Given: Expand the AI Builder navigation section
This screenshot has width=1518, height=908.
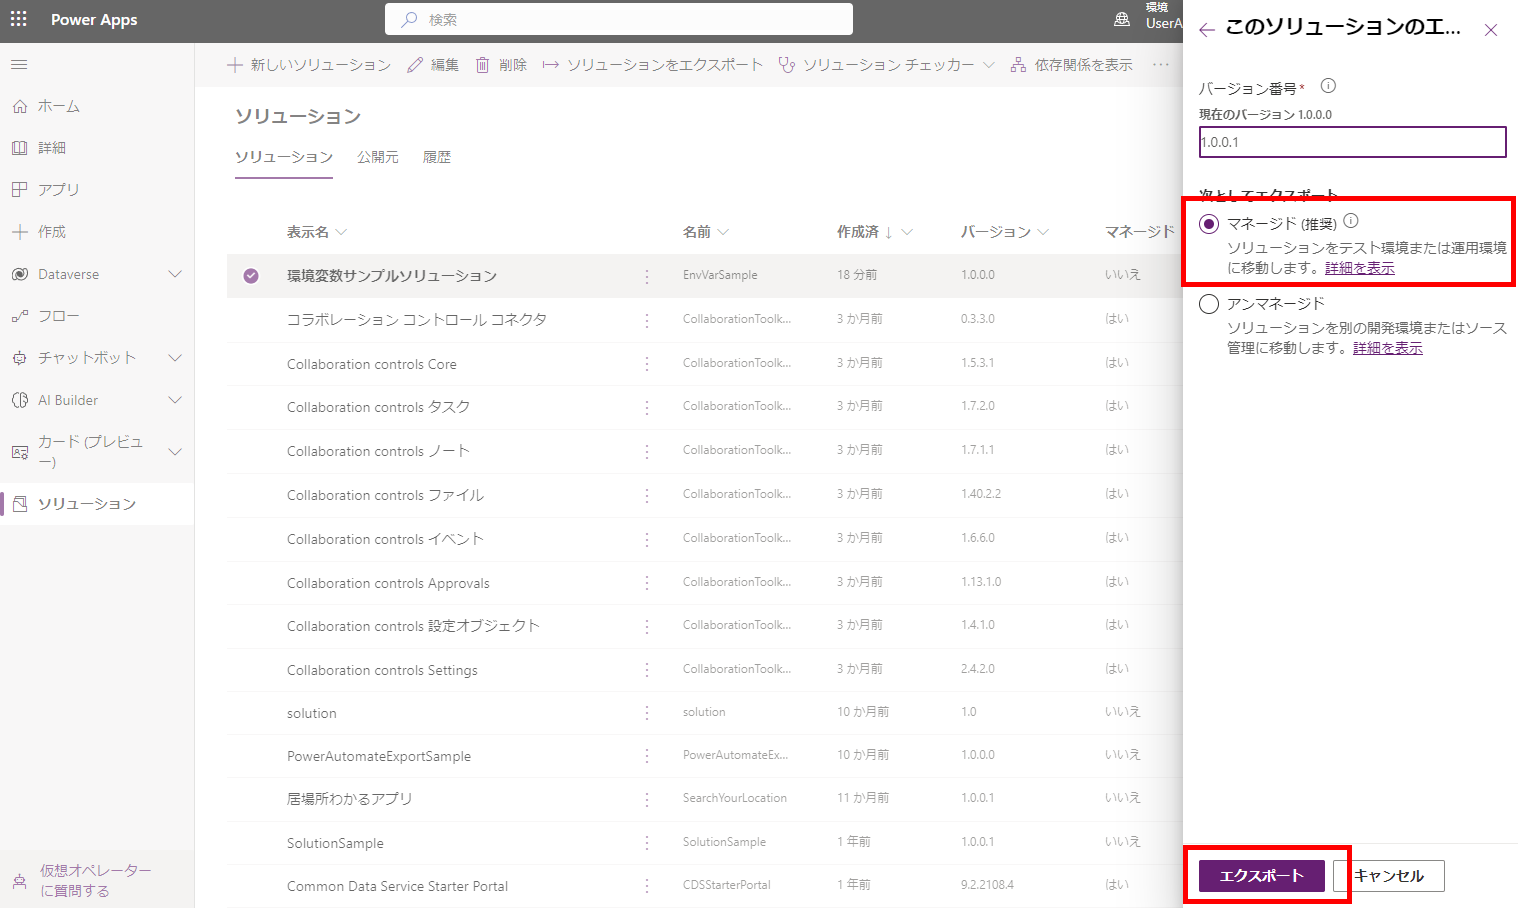Looking at the screenshot, I should click(x=175, y=400).
